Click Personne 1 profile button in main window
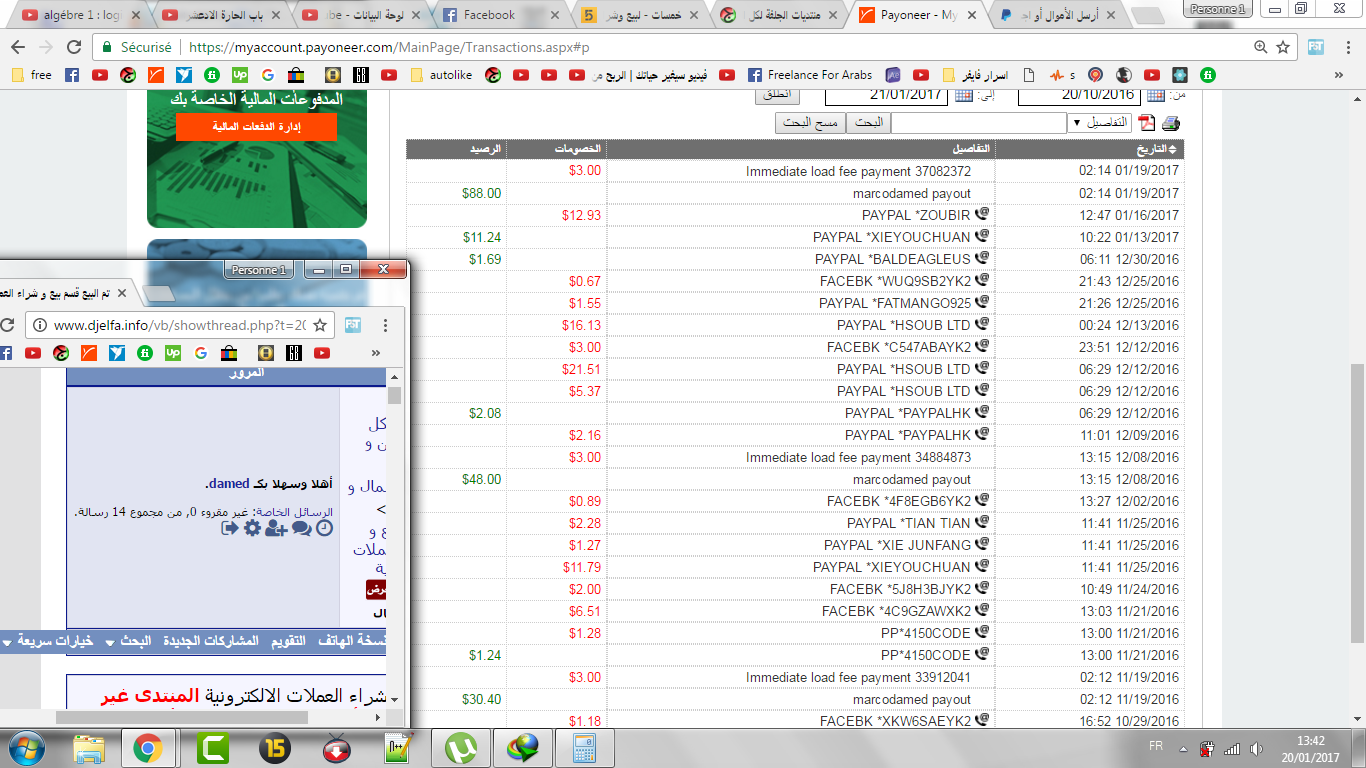The image size is (1366, 768). pyautogui.click(x=1219, y=8)
